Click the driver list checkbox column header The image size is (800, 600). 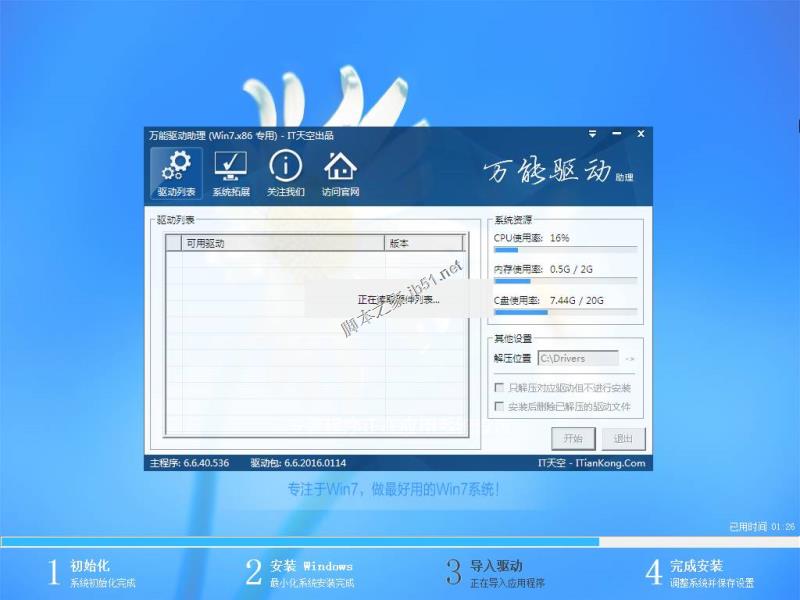[x=173, y=243]
